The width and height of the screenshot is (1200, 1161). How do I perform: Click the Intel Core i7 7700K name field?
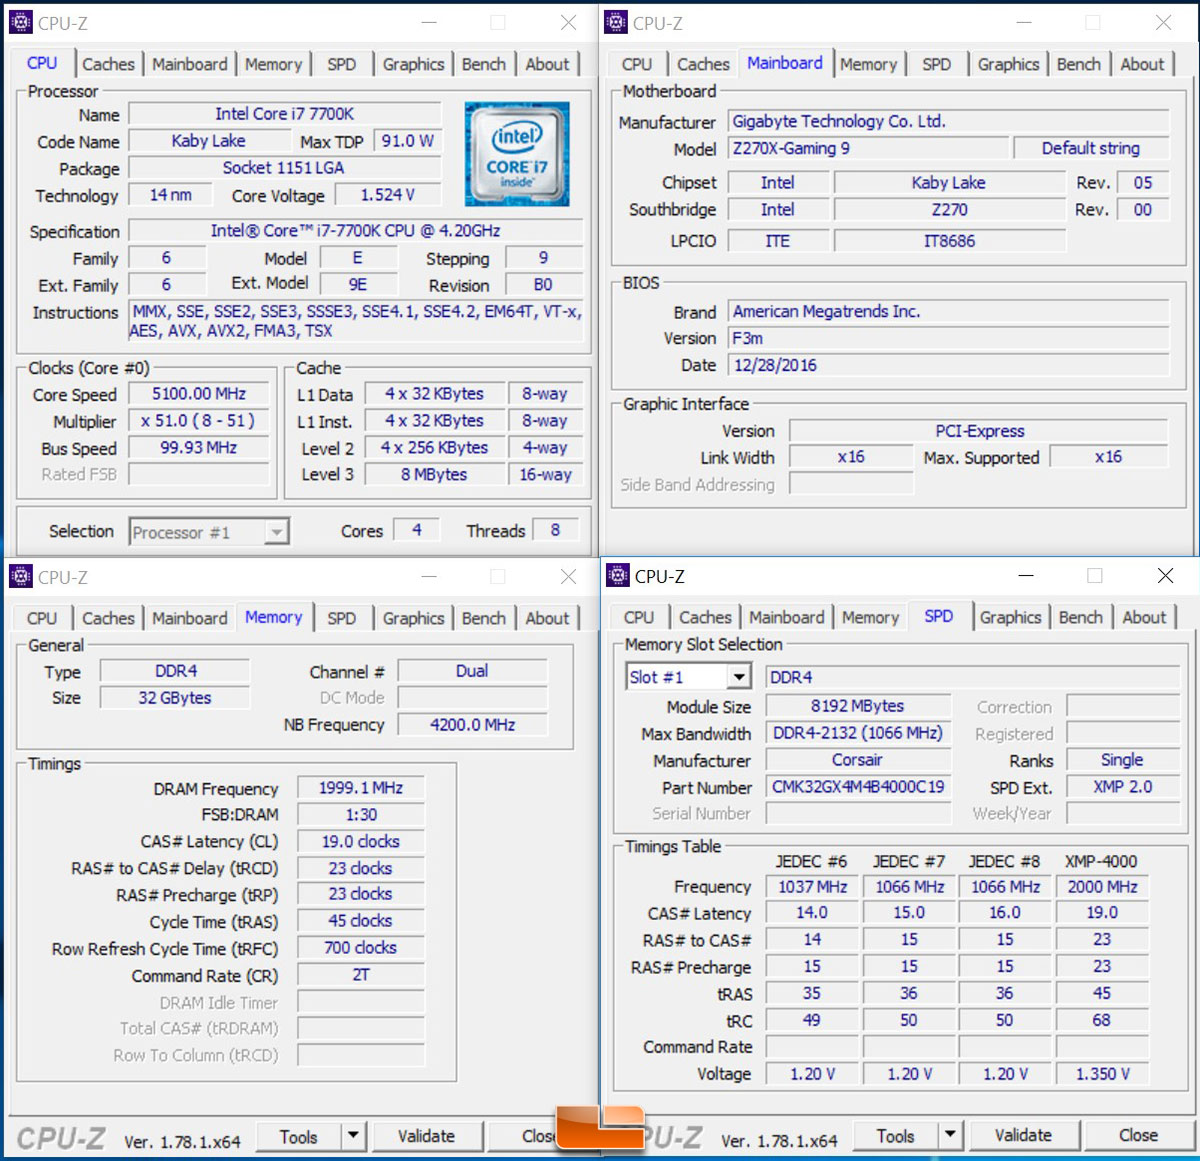pyautogui.click(x=285, y=114)
